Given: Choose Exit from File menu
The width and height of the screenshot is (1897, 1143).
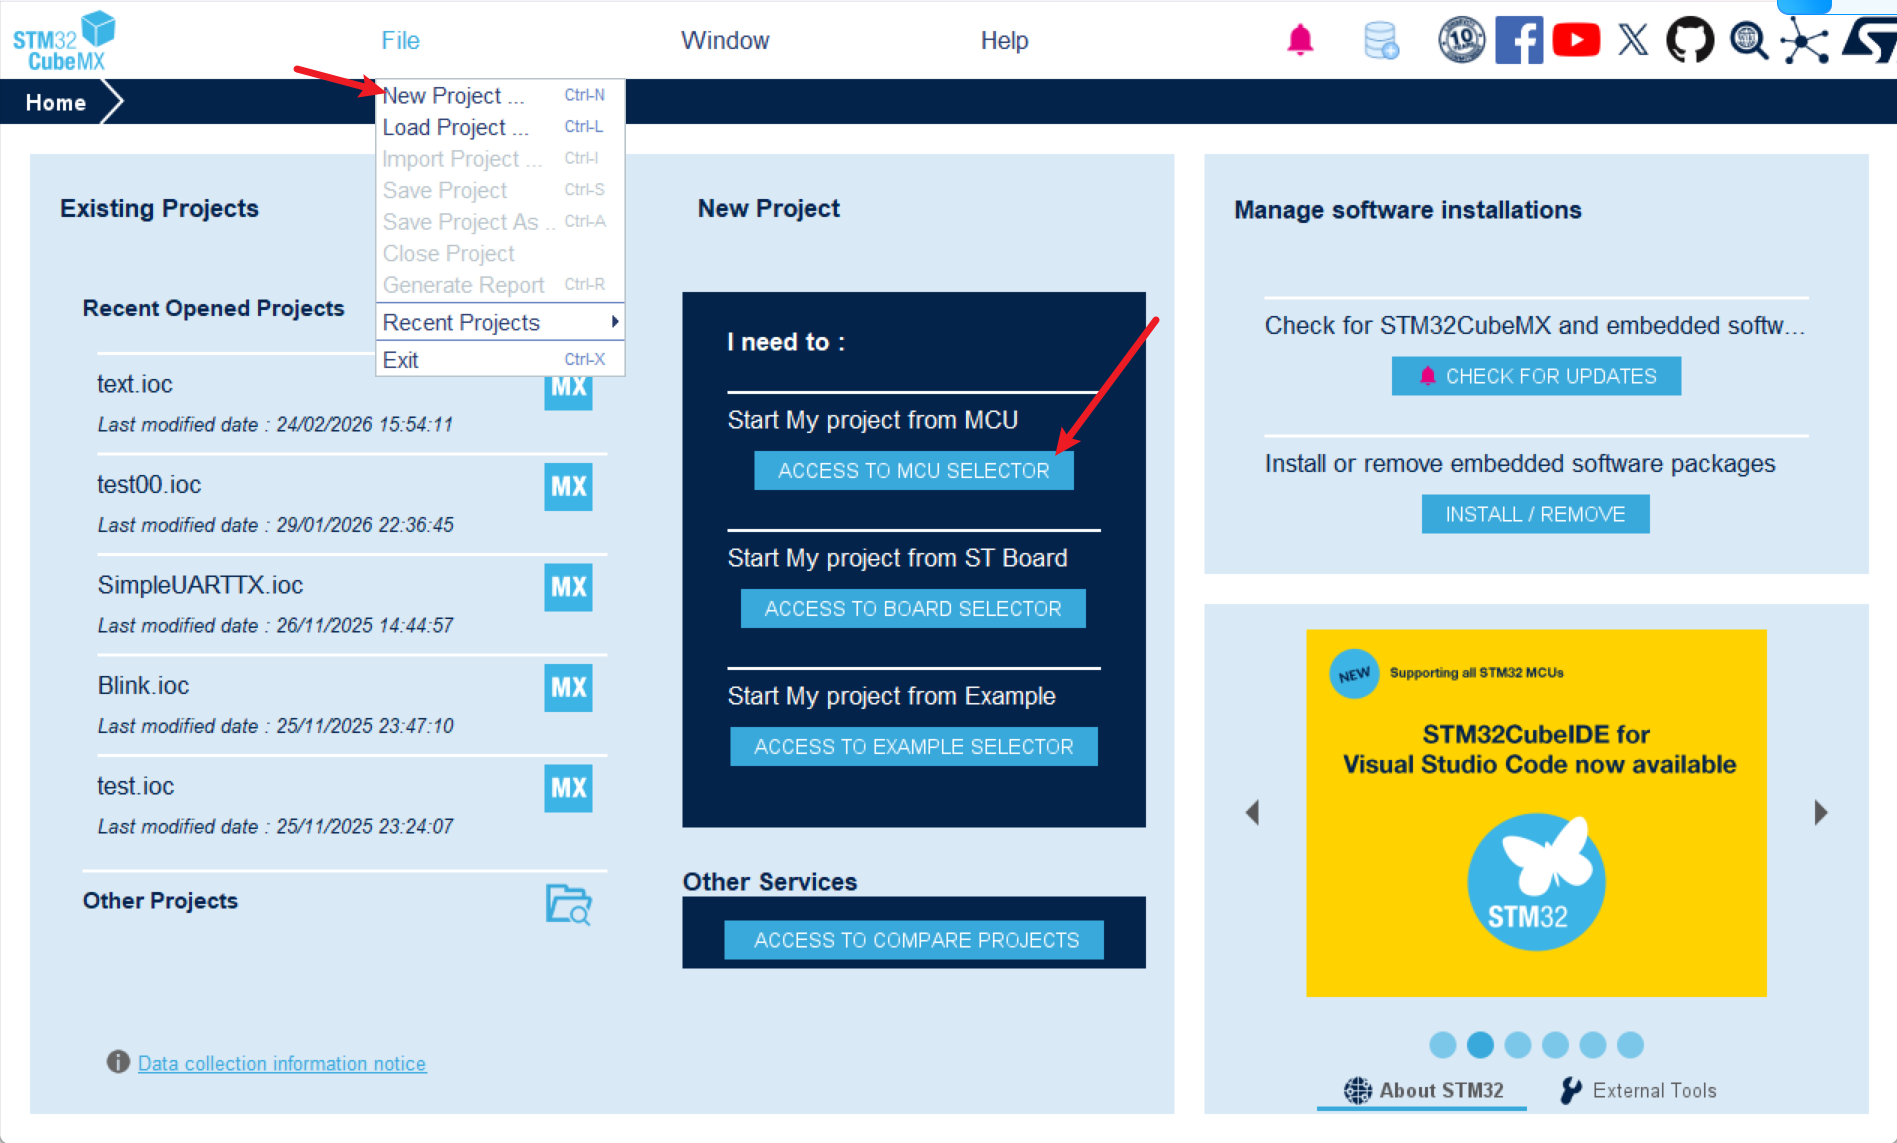Looking at the screenshot, I should (500, 360).
